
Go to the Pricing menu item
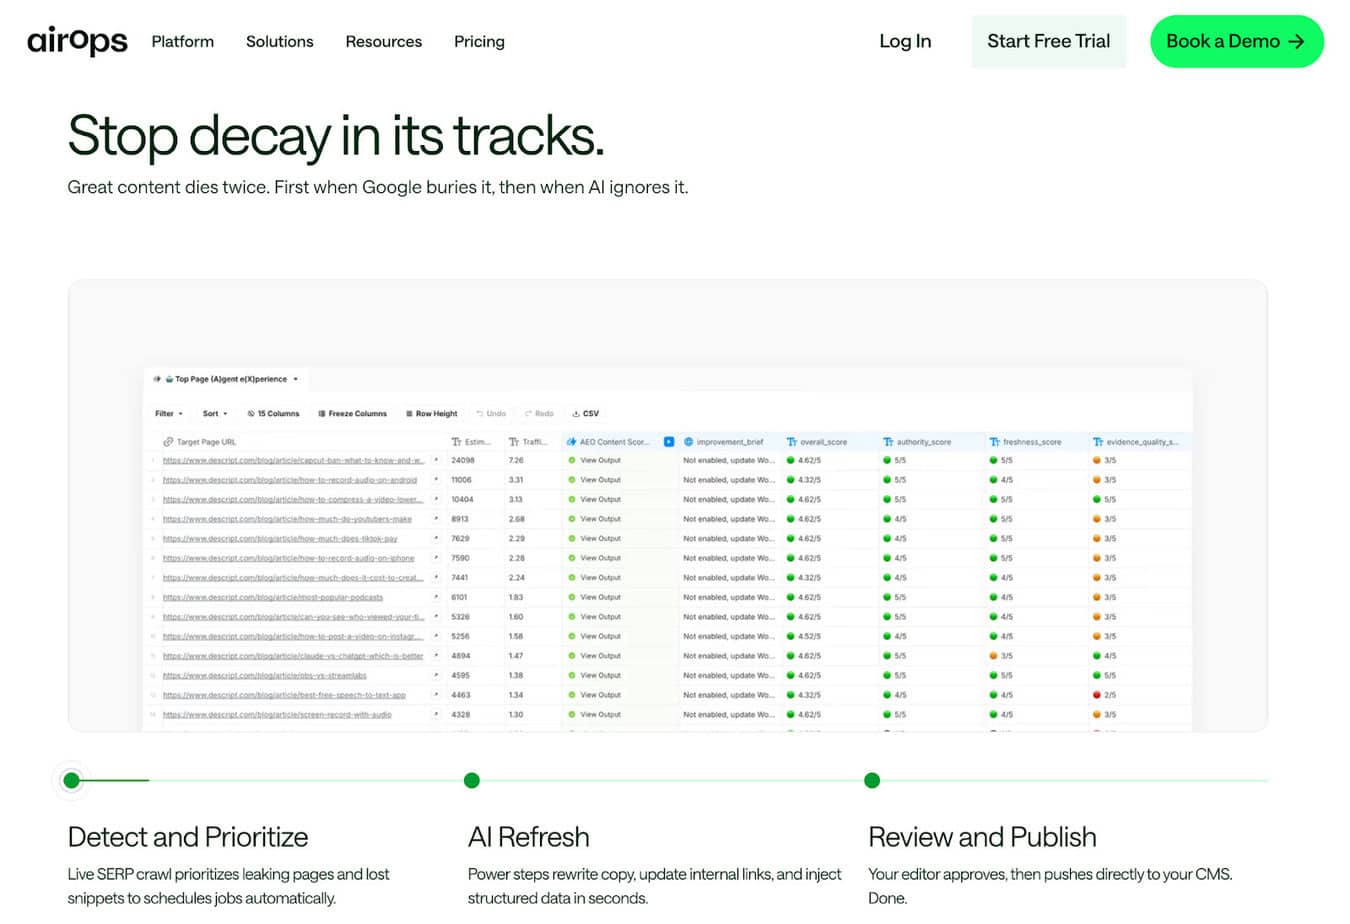(479, 42)
